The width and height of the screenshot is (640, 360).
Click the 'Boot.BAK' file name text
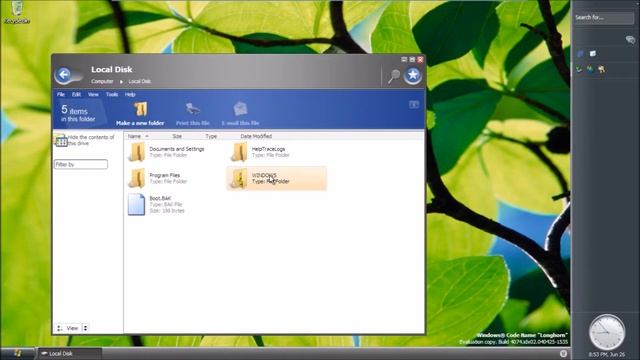(x=160, y=198)
